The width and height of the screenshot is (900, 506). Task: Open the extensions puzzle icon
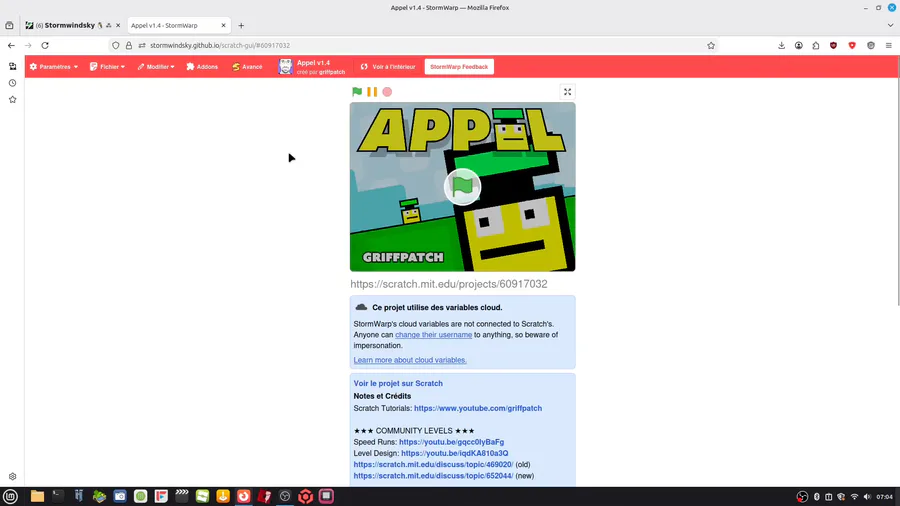[816, 45]
